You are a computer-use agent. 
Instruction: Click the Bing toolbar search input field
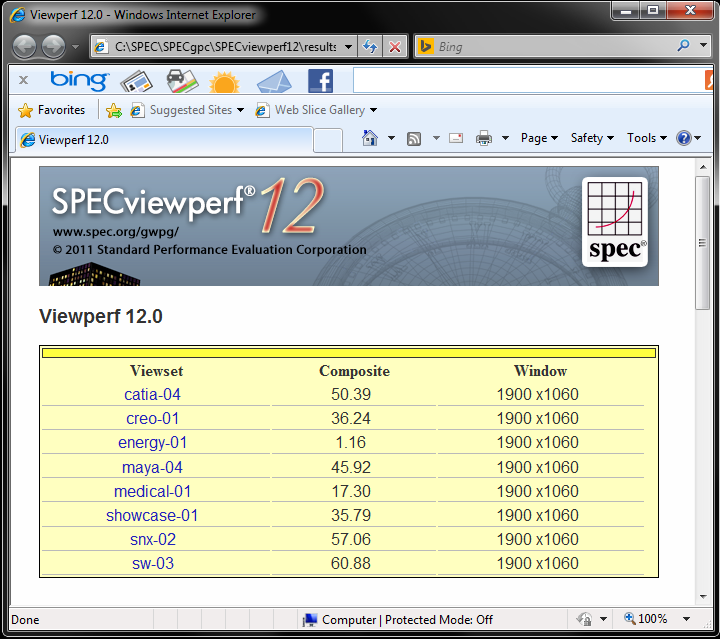click(528, 80)
